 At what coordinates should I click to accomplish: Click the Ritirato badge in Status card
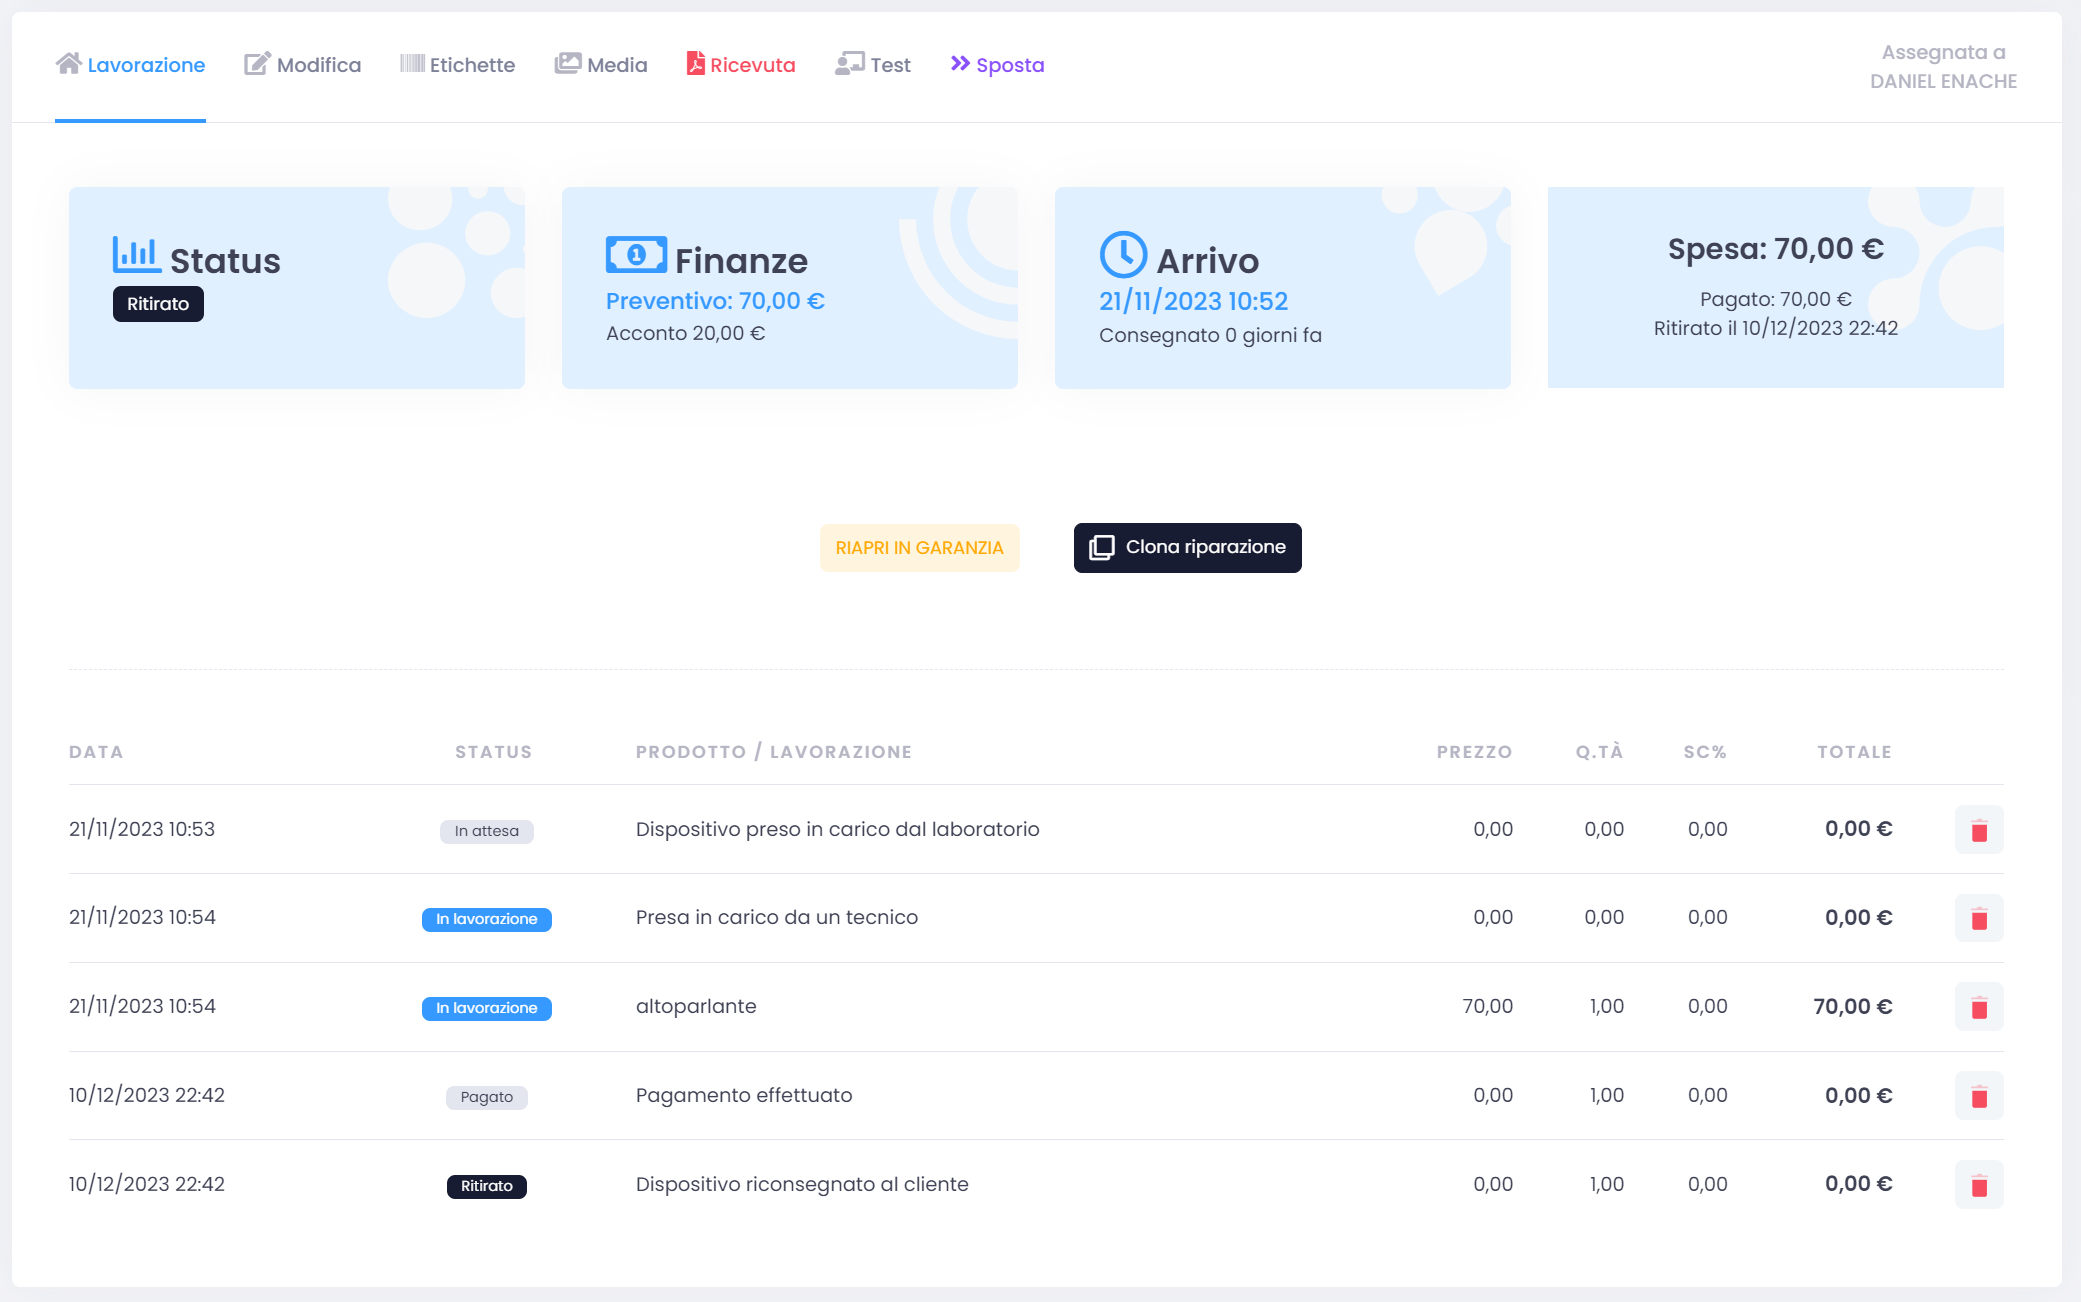coord(158,304)
